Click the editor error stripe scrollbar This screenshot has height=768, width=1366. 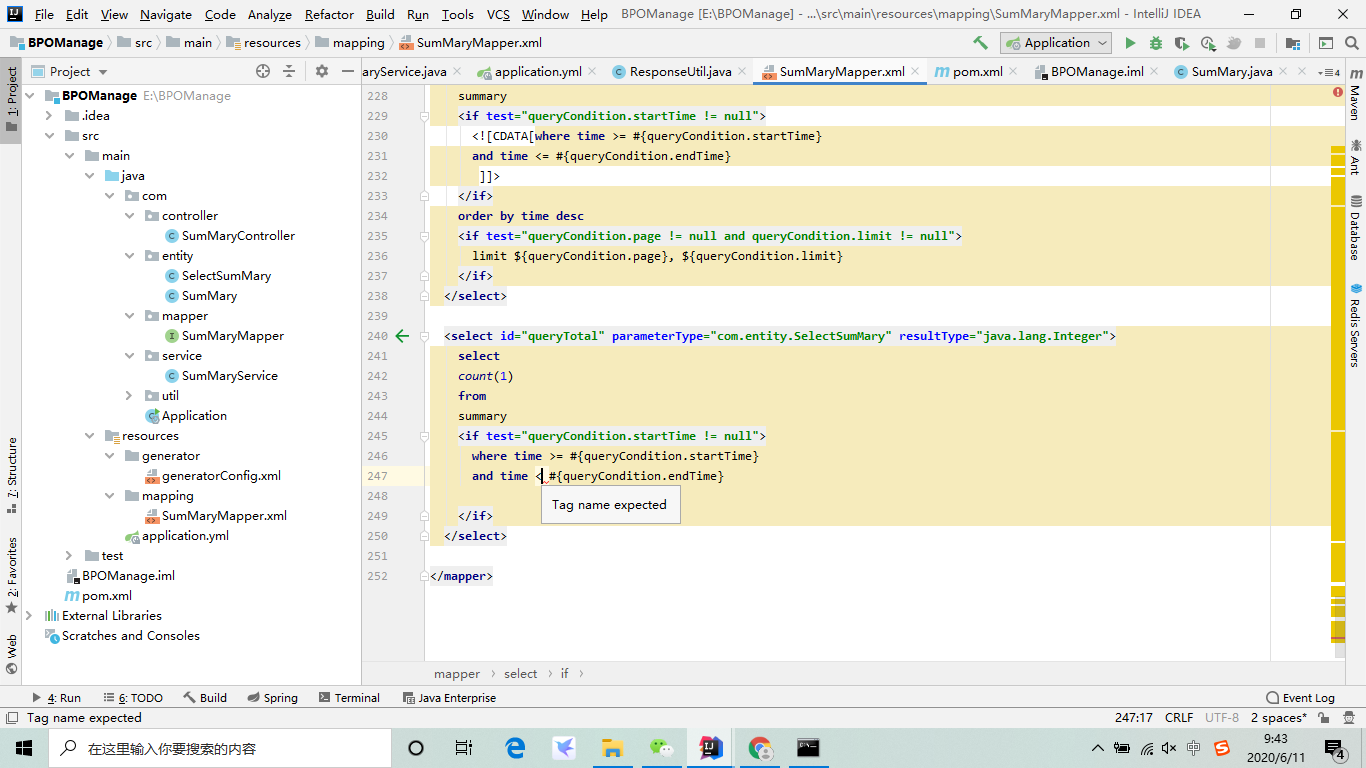pyautogui.click(x=1338, y=400)
